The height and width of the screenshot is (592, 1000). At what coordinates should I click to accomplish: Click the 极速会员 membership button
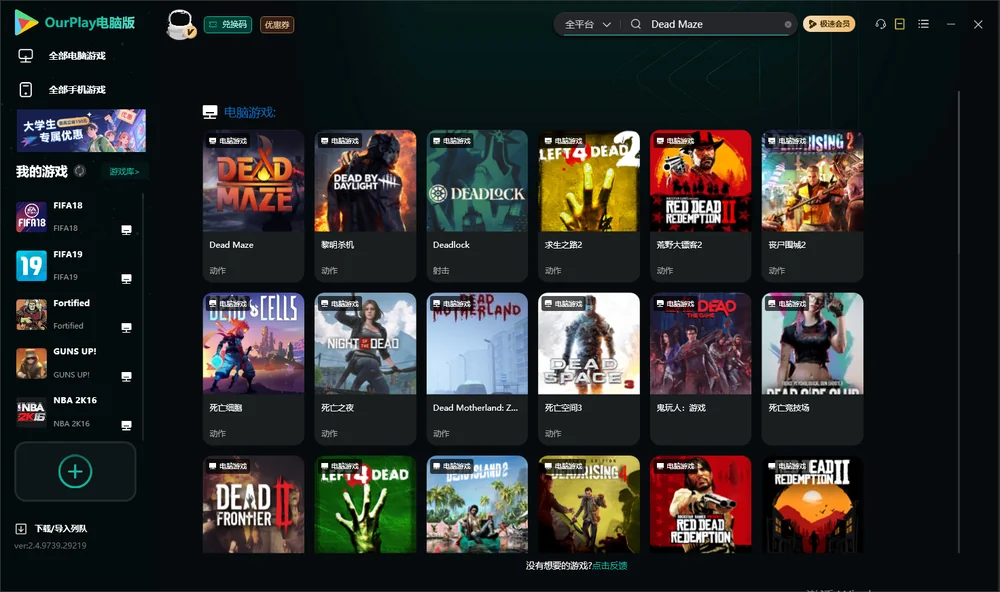tap(829, 24)
